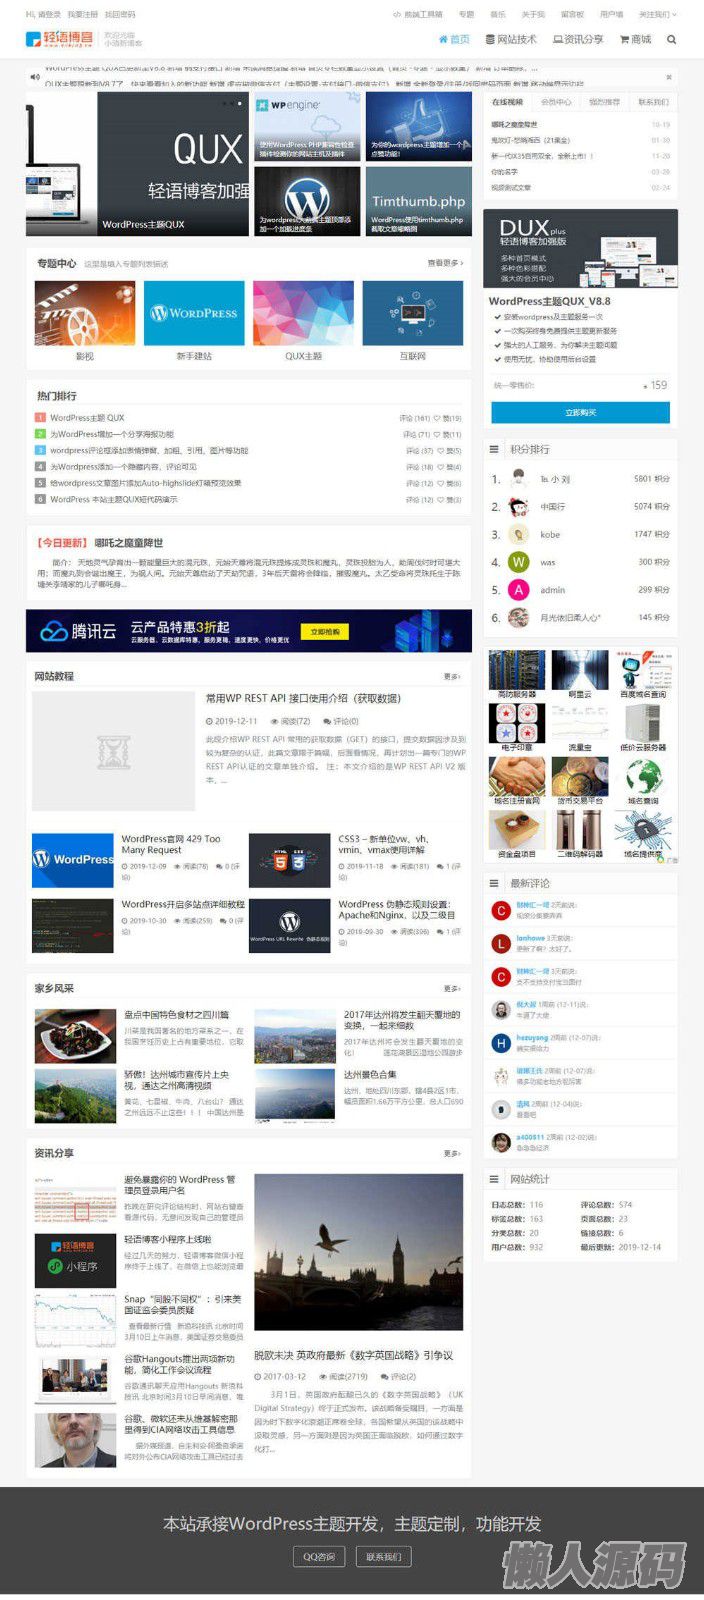Click the 轻语博客 site logo
Image resolution: width=704 pixels, height=1600 pixels.
pos(59,39)
